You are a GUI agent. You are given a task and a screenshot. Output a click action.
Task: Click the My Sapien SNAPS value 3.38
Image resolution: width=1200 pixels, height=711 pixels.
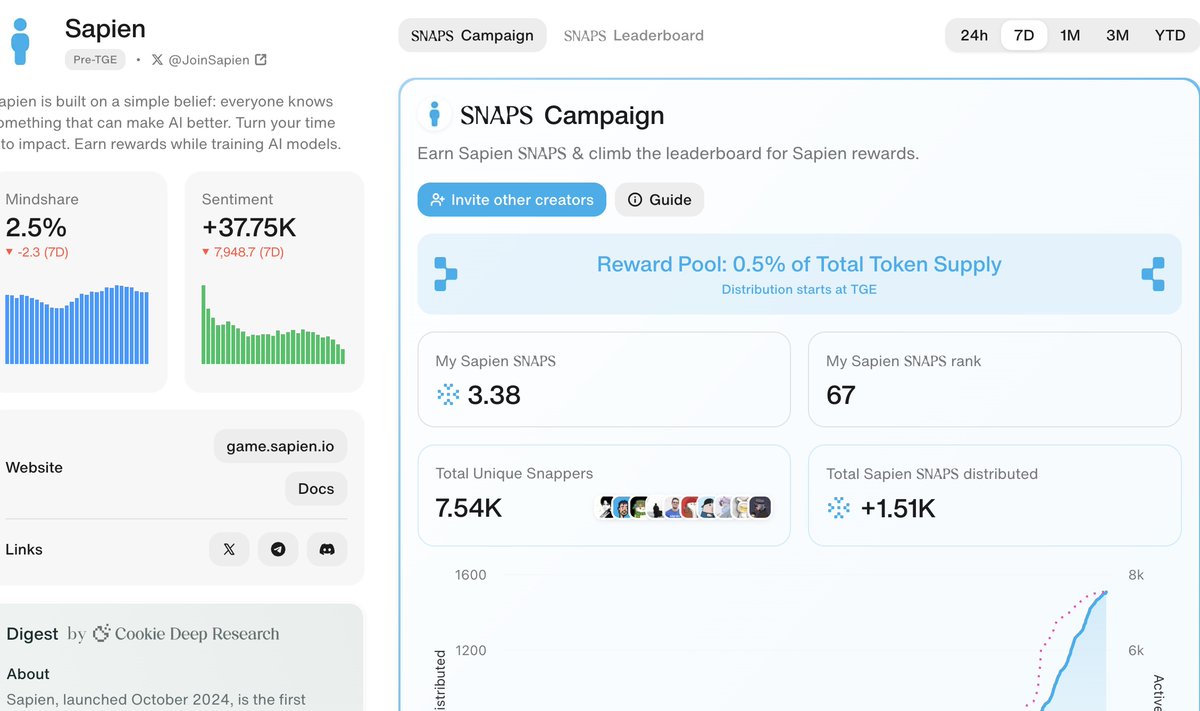click(494, 395)
